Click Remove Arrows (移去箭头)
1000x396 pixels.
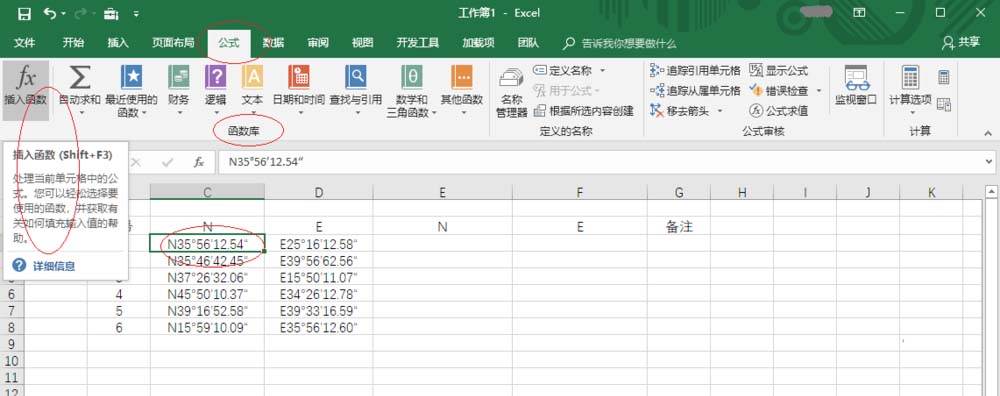pyautogui.click(x=680, y=111)
